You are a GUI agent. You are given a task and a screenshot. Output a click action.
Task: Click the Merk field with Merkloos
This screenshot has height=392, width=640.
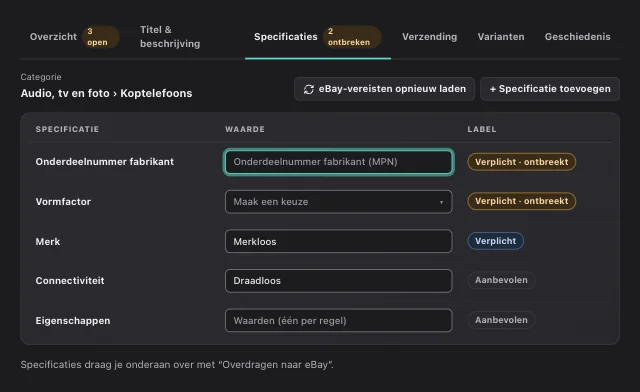338,241
